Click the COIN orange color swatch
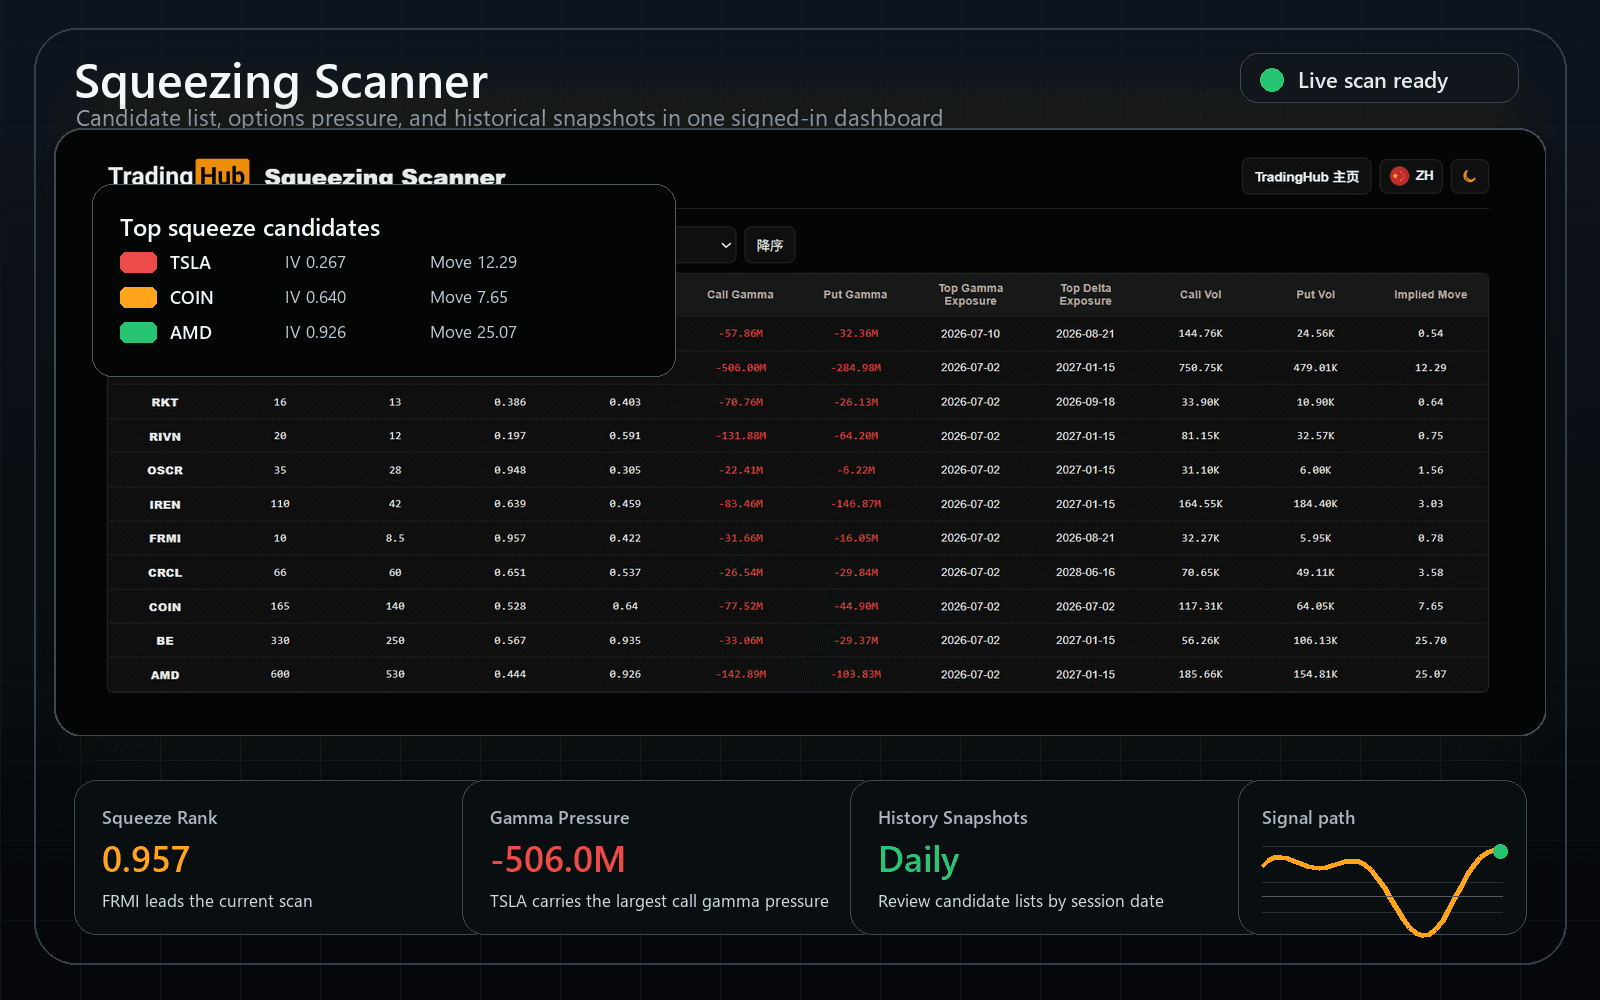This screenshot has height=1000, width=1600. click(138, 298)
